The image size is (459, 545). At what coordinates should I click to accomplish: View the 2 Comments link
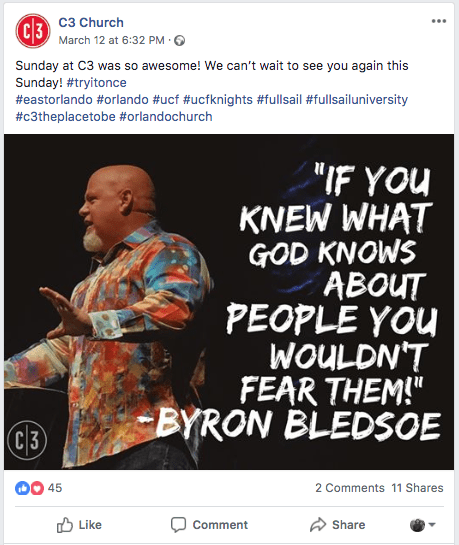point(350,488)
